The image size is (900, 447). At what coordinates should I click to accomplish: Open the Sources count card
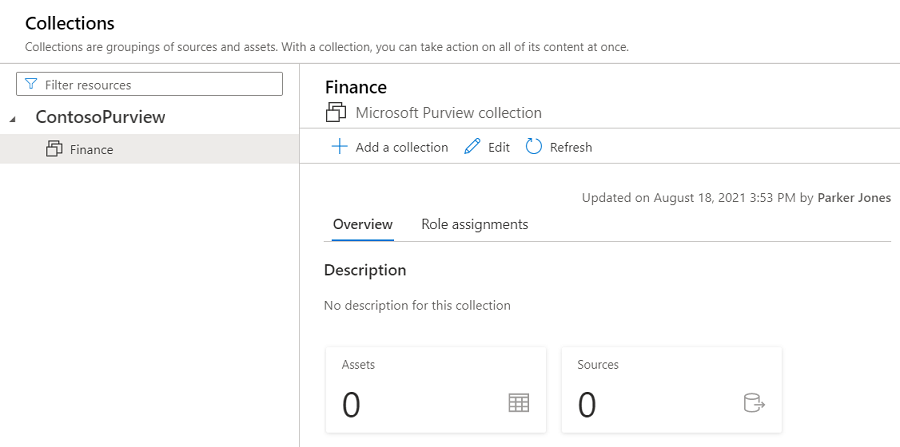pos(671,390)
